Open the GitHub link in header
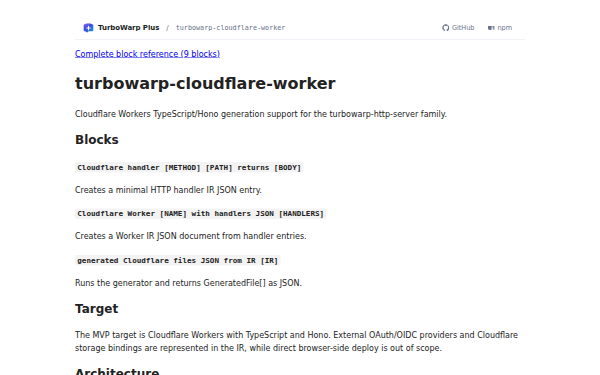This screenshot has height=375, width=600. [x=458, y=28]
